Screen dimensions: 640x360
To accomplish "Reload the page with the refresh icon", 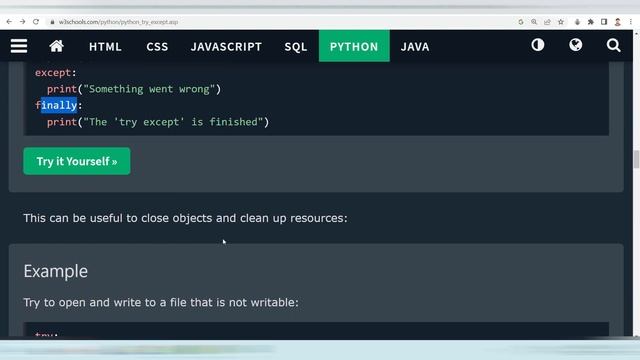I will pos(36,22).
